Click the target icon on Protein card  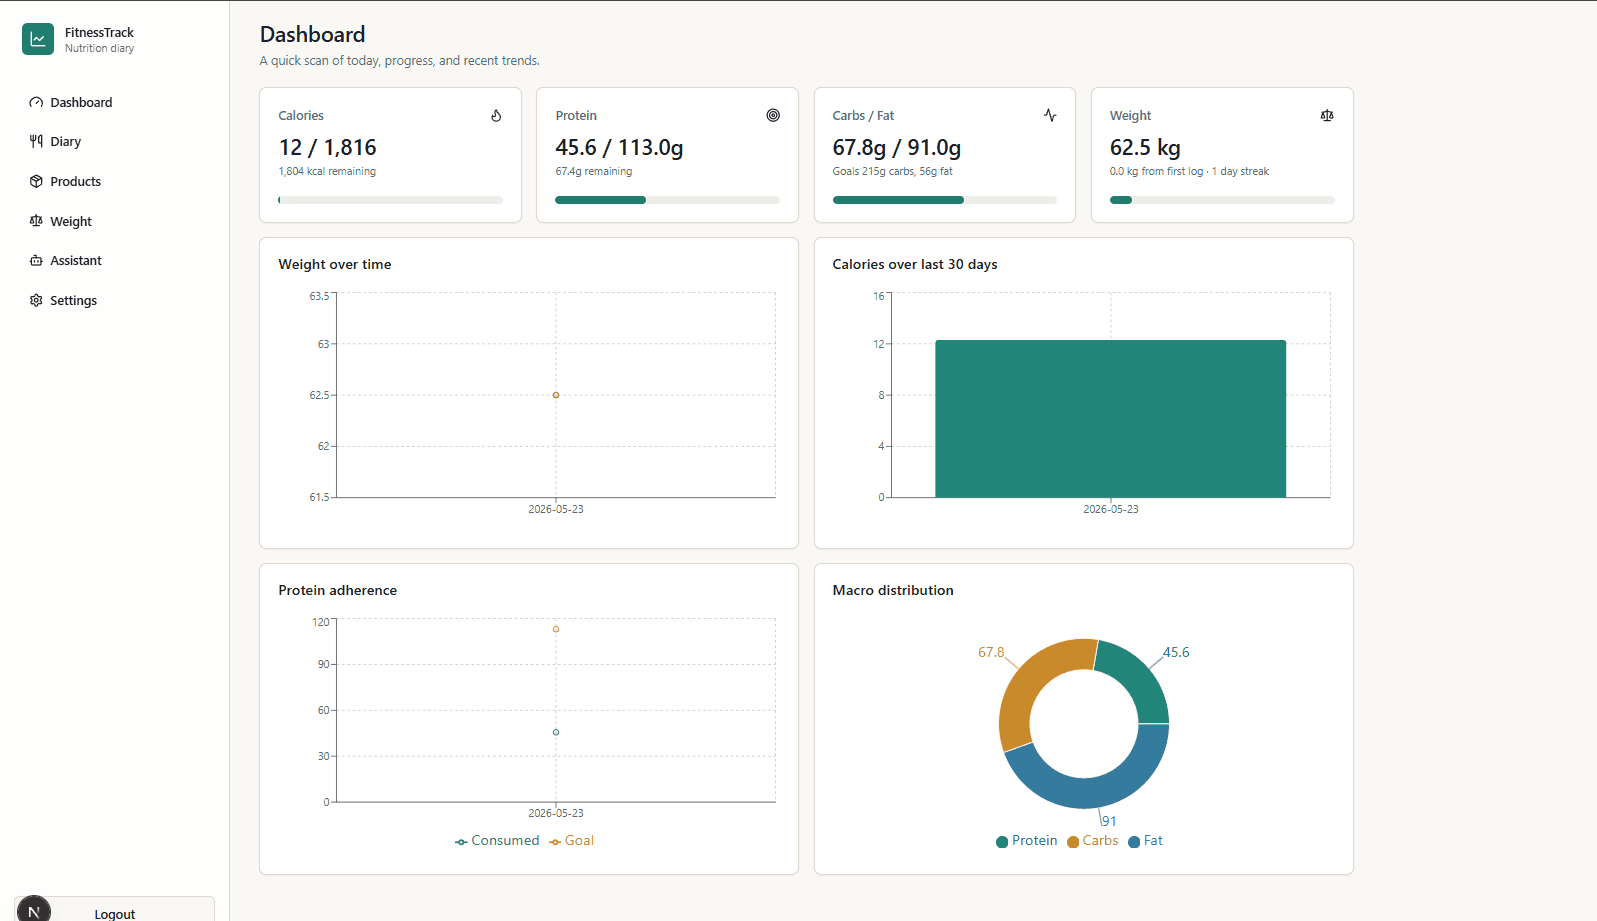(x=773, y=115)
